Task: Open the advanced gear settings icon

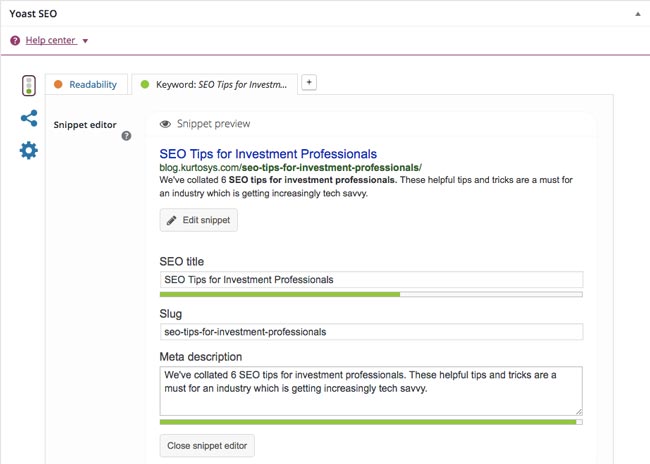Action: (x=29, y=151)
